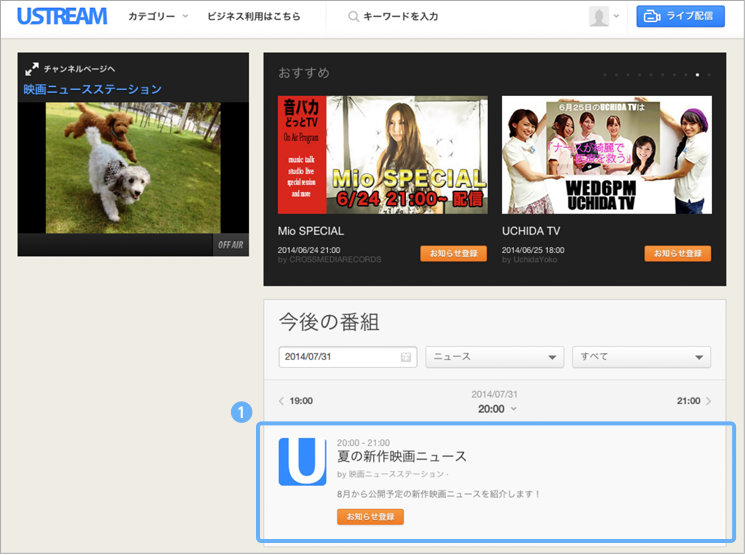Open Mio SPECIAL thumbnail
The width and height of the screenshot is (745, 555).
[382, 155]
